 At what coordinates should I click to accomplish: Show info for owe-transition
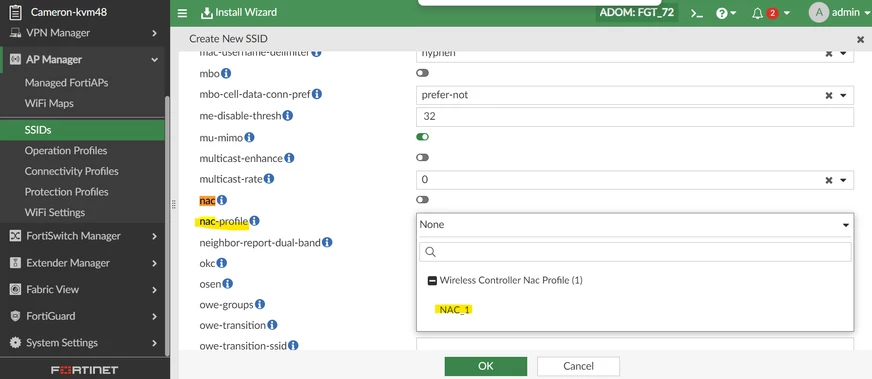(x=272, y=325)
